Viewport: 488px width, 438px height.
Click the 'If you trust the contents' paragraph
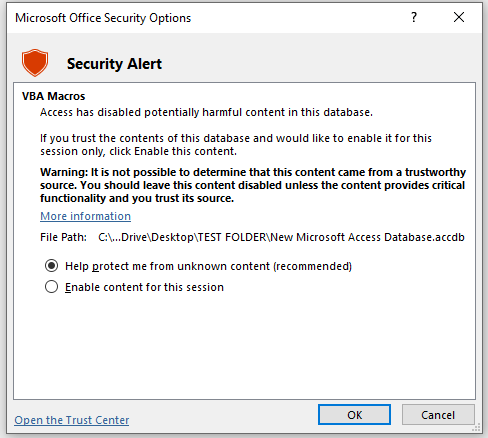coord(236,145)
